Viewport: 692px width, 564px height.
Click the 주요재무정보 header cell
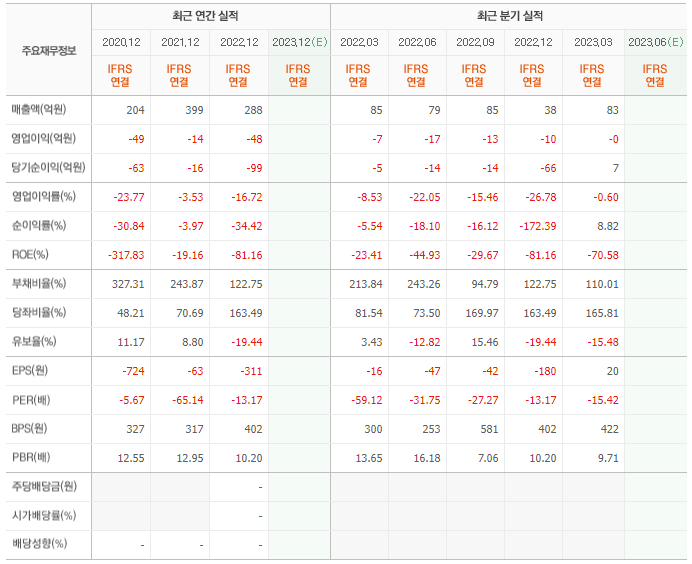click(49, 51)
